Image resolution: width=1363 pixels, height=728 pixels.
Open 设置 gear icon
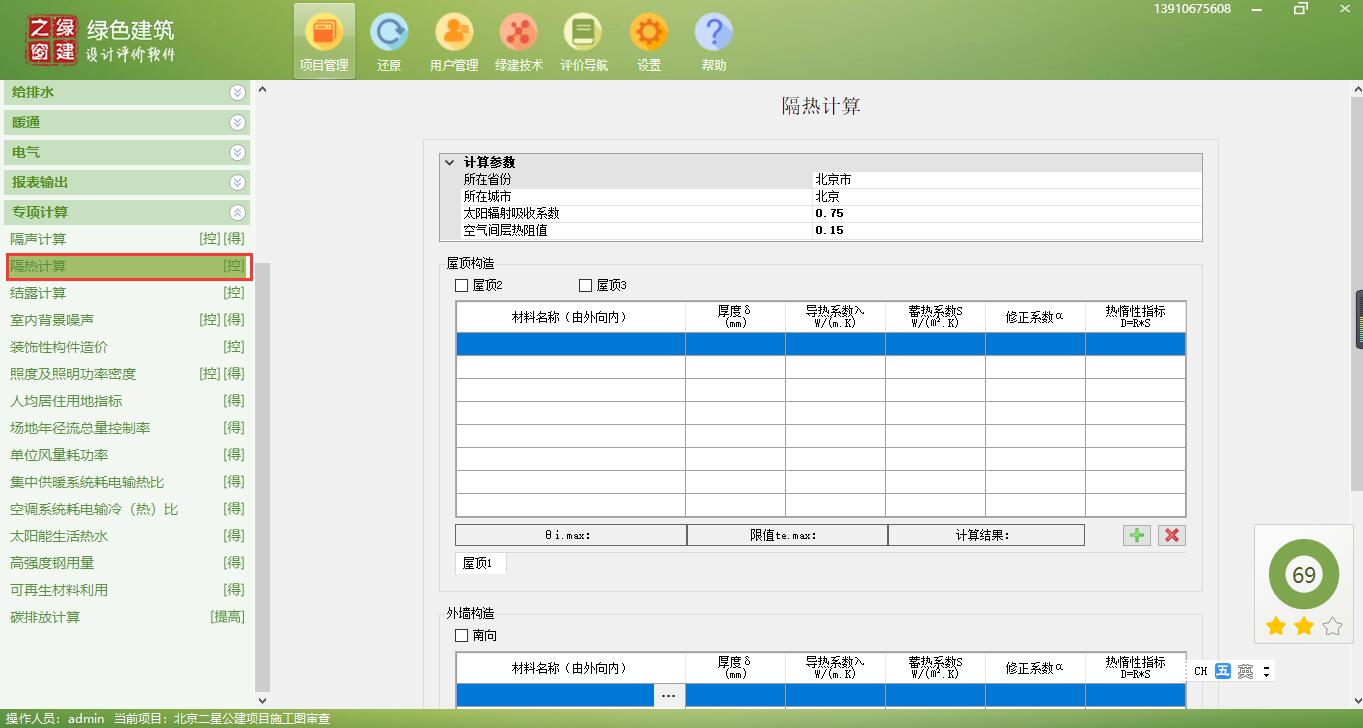click(649, 41)
